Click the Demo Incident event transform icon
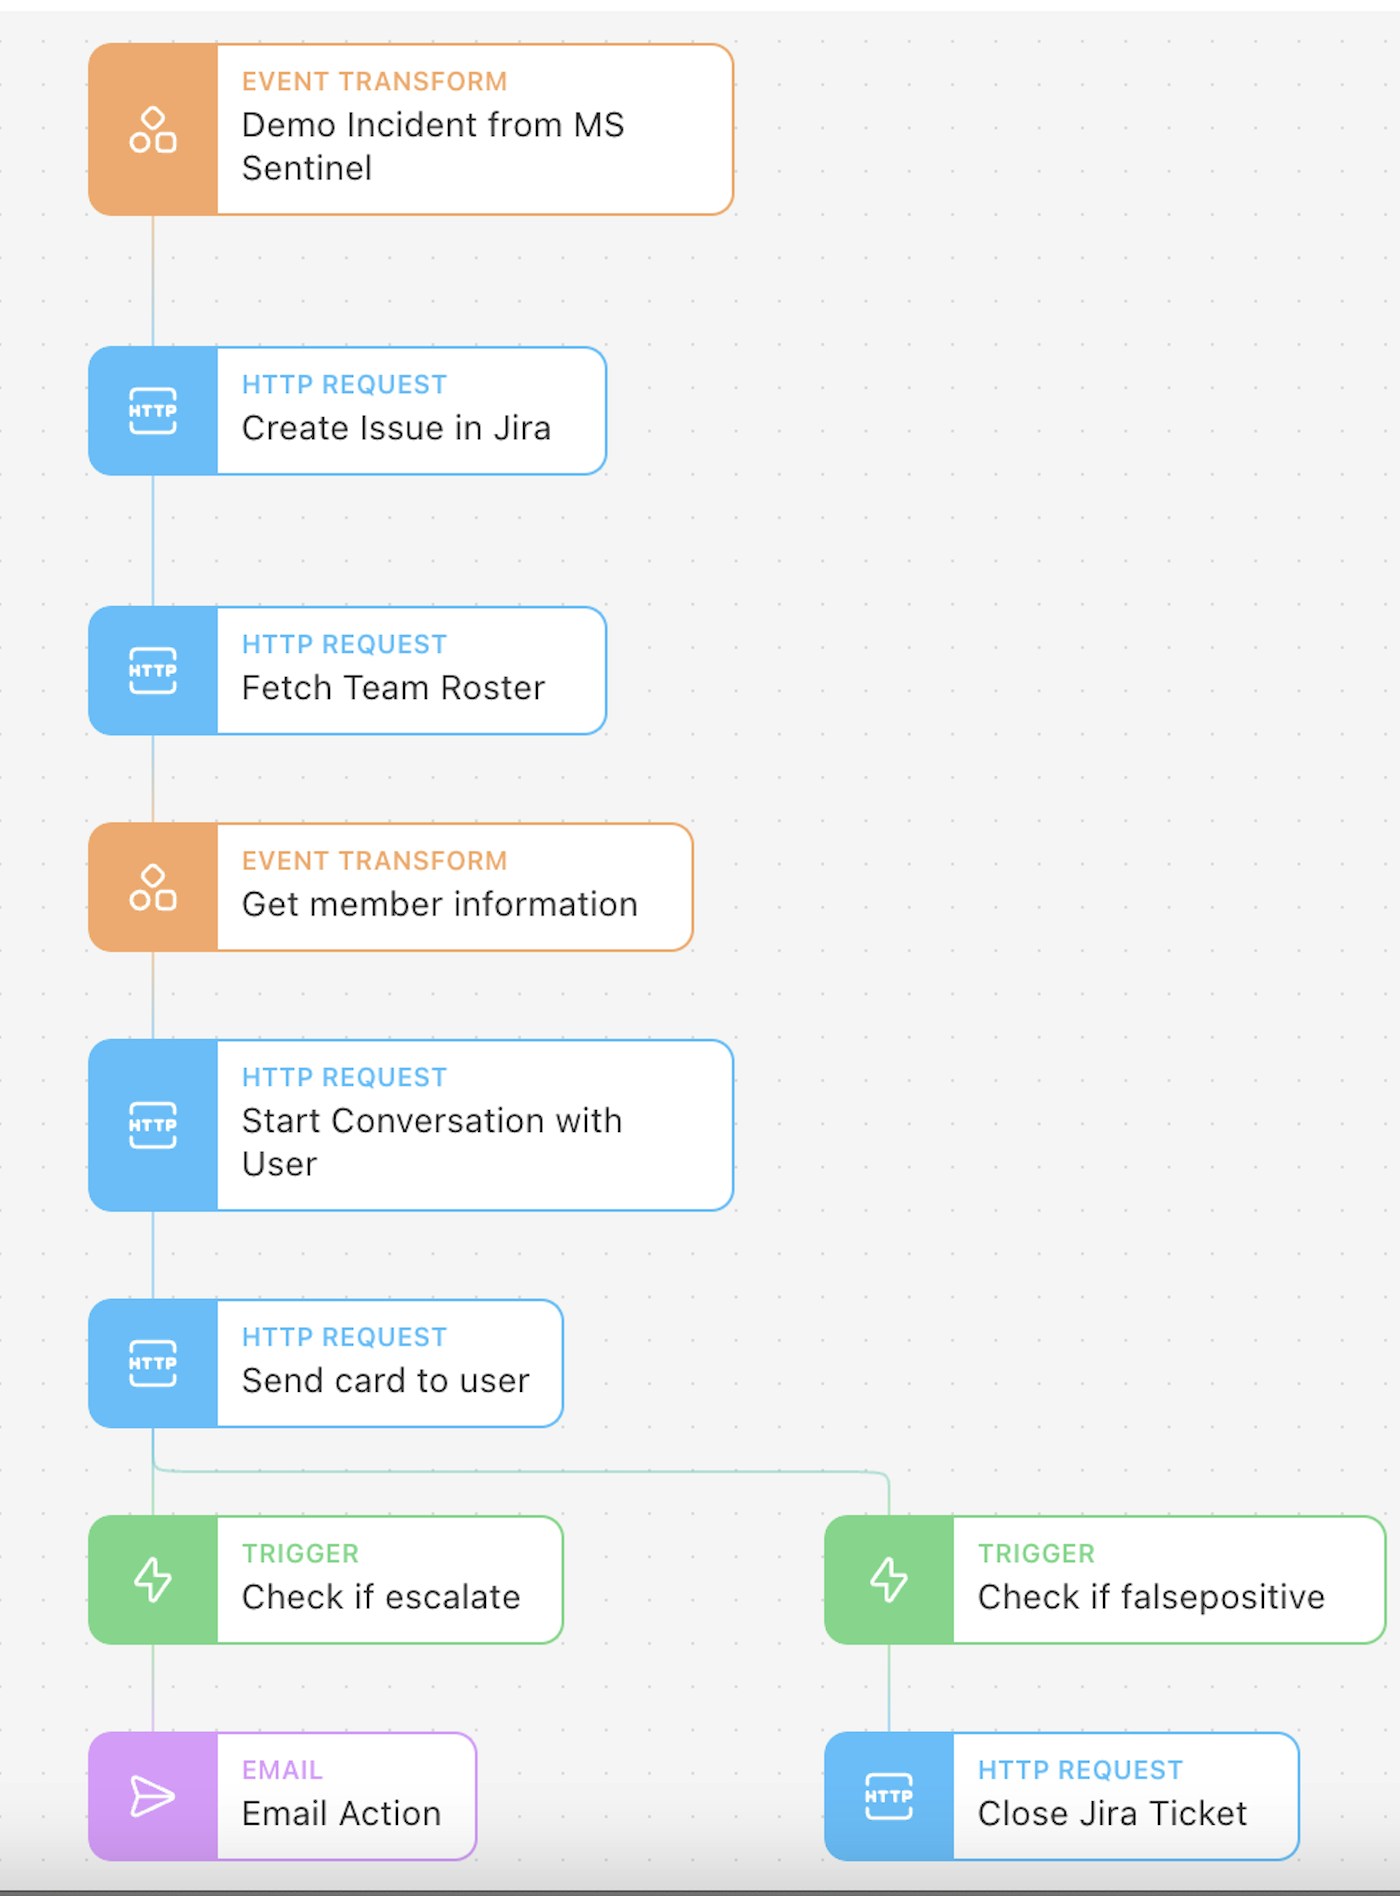The image size is (1400, 1896). pos(153,130)
